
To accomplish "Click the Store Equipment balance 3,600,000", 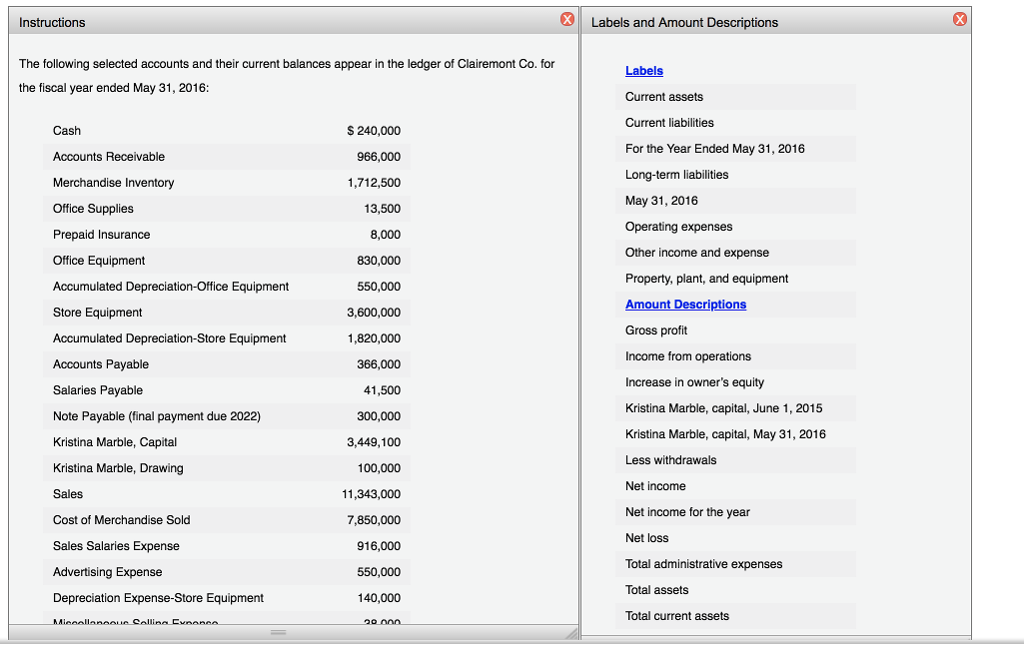I will [374, 313].
